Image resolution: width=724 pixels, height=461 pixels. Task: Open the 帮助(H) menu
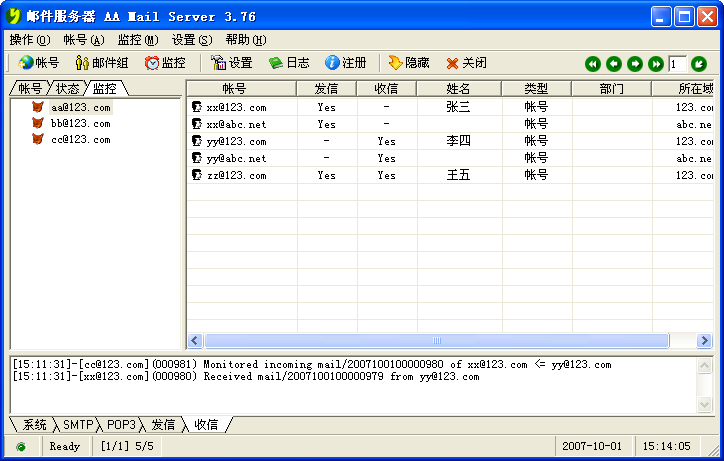246,40
